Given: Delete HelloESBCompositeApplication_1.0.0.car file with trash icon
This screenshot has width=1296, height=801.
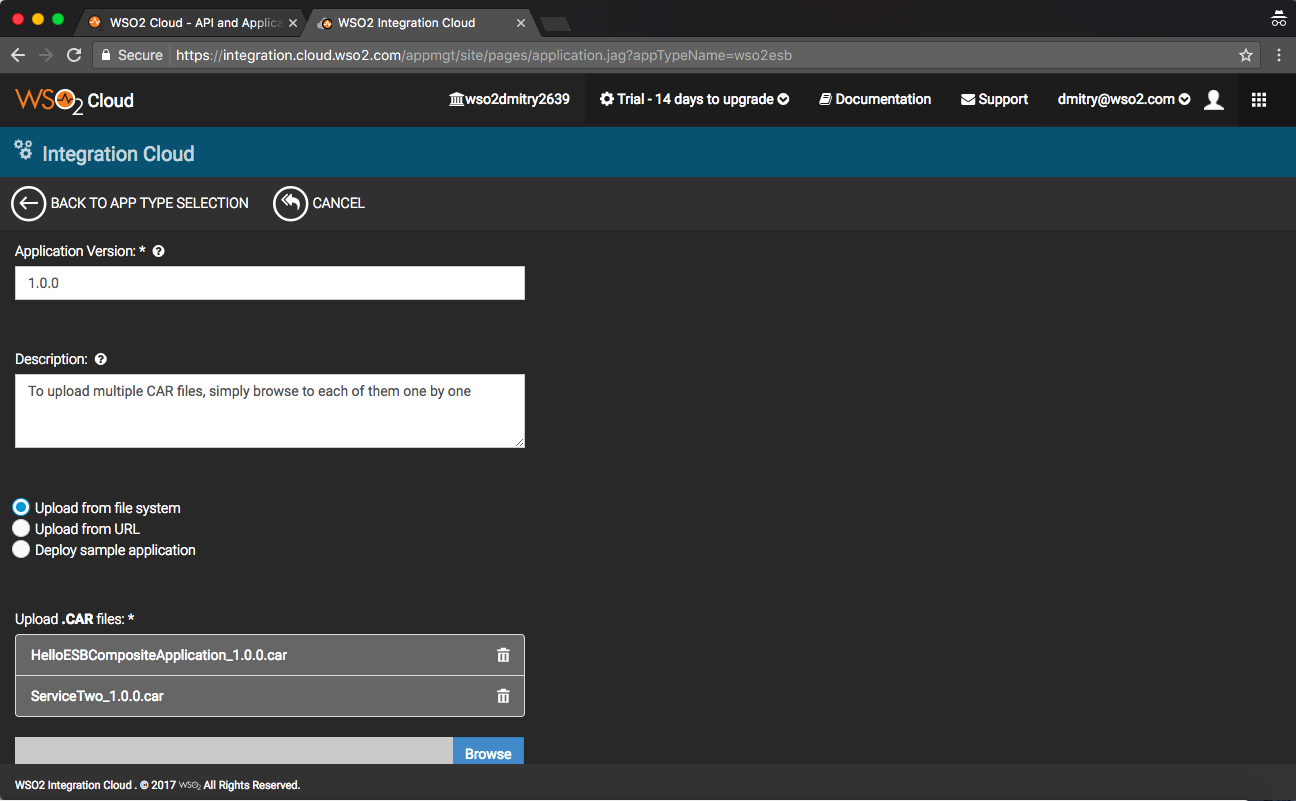Looking at the screenshot, I should (x=503, y=655).
